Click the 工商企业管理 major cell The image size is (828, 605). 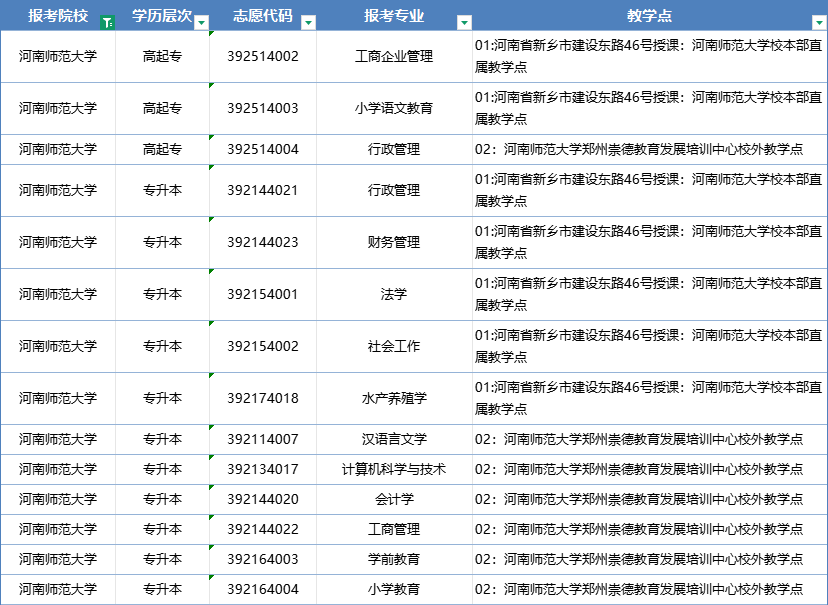click(x=394, y=56)
